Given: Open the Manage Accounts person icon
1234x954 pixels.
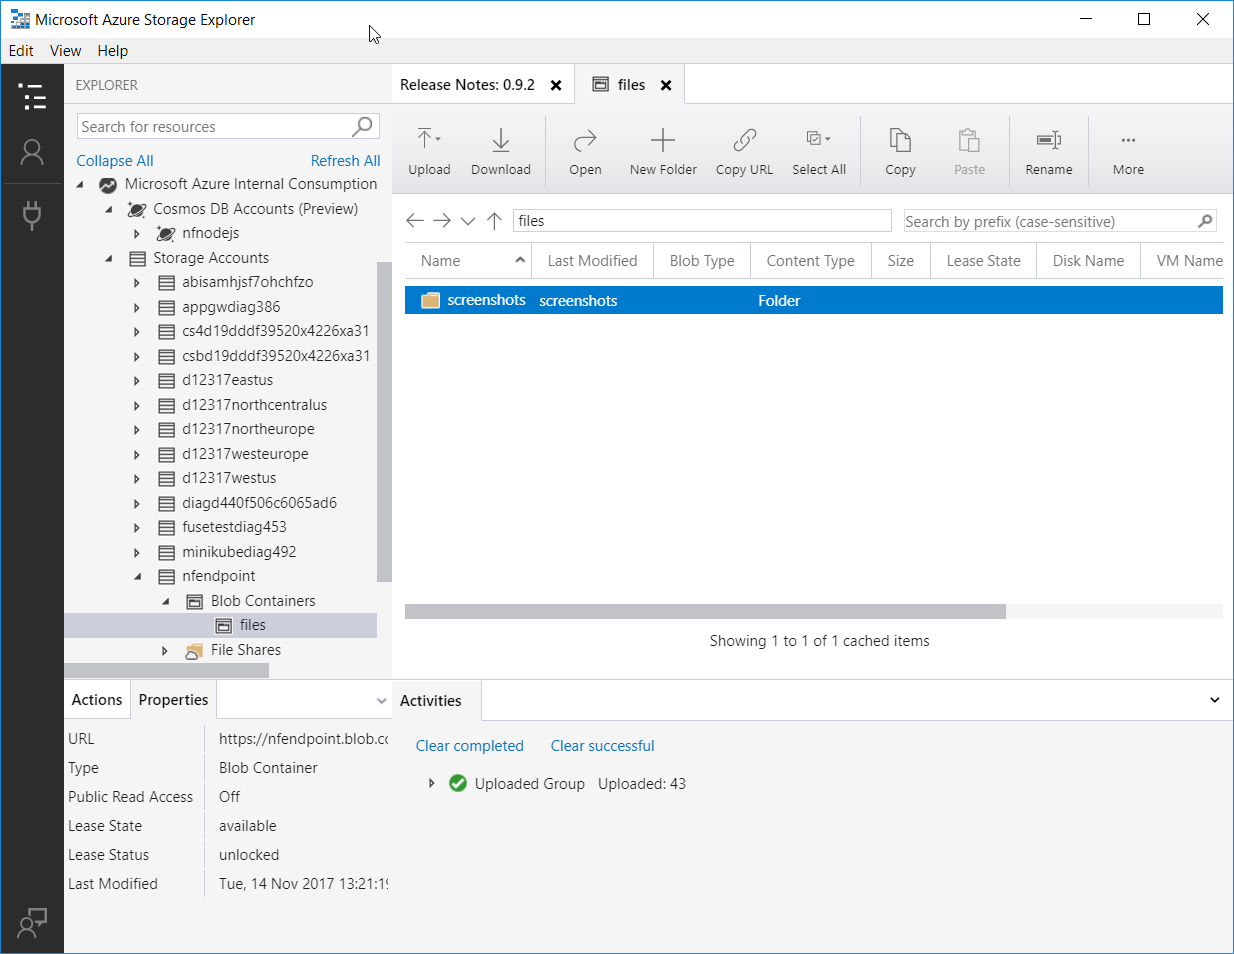Looking at the screenshot, I should click(x=32, y=152).
